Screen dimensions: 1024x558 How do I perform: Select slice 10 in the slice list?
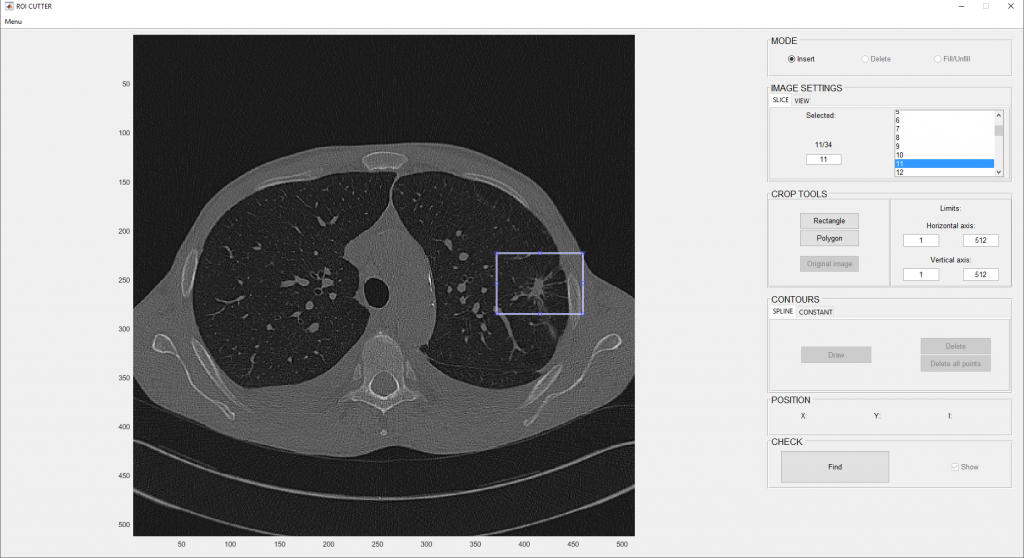[944, 155]
